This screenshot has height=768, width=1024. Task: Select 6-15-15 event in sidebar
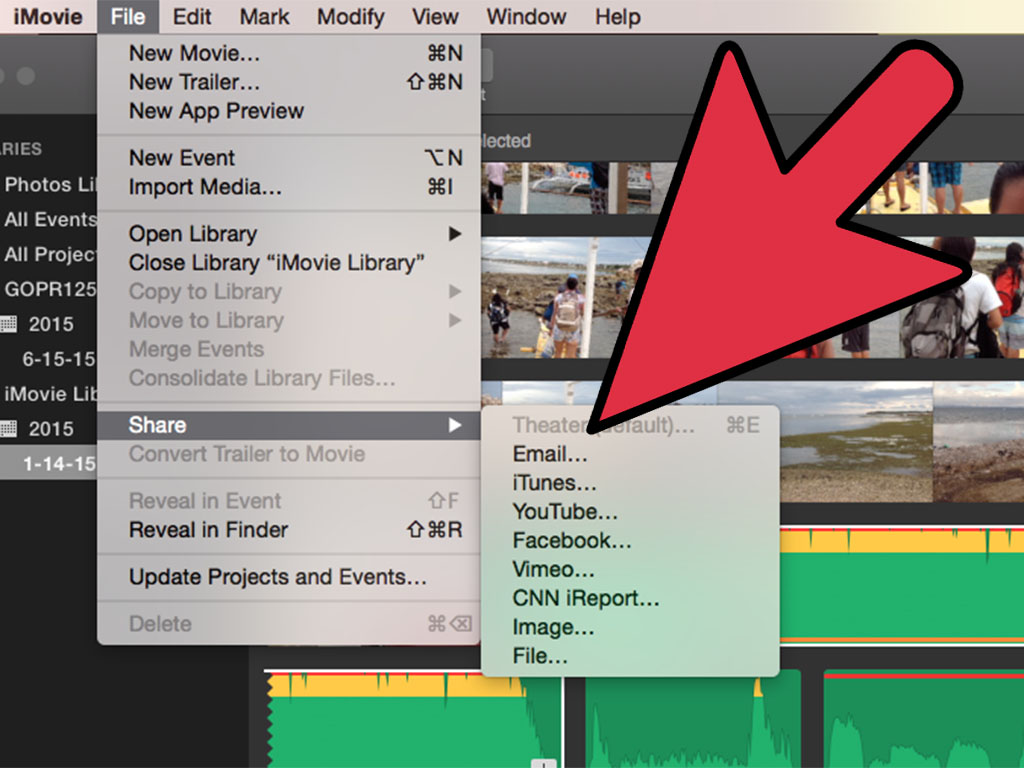click(x=58, y=359)
